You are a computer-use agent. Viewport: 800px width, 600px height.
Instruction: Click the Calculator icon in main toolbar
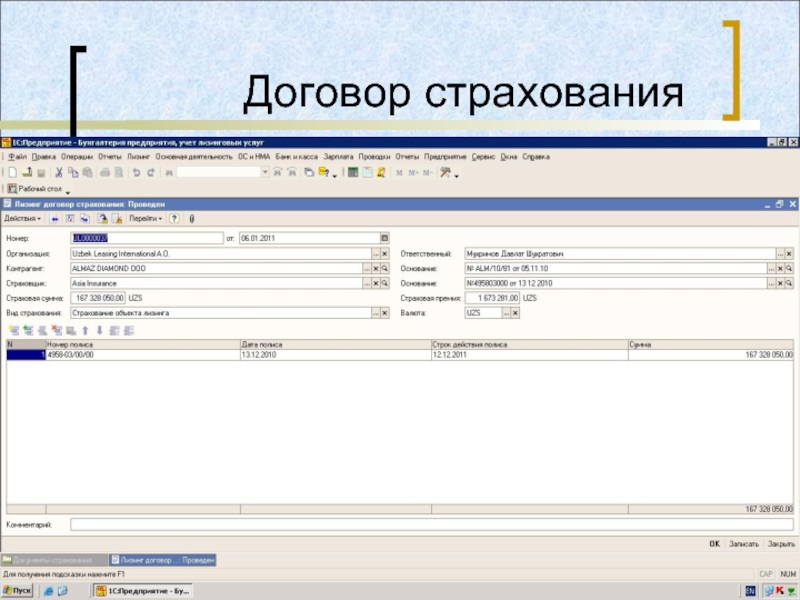pos(353,172)
